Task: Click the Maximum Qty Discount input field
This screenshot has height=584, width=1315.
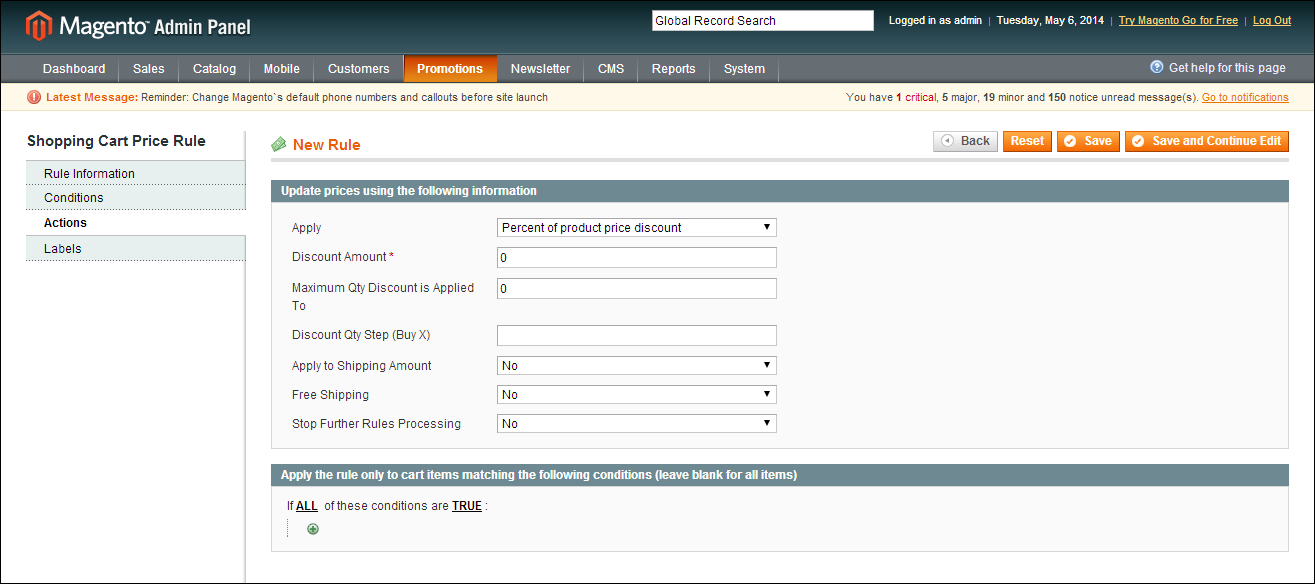Action: [x=637, y=289]
